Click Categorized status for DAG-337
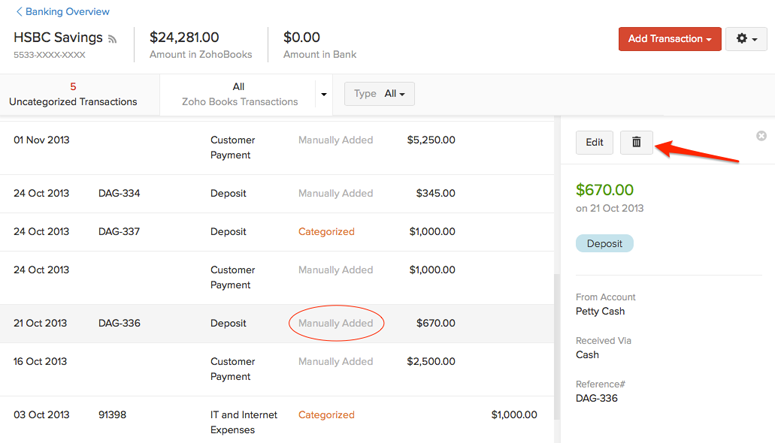 pyautogui.click(x=326, y=231)
